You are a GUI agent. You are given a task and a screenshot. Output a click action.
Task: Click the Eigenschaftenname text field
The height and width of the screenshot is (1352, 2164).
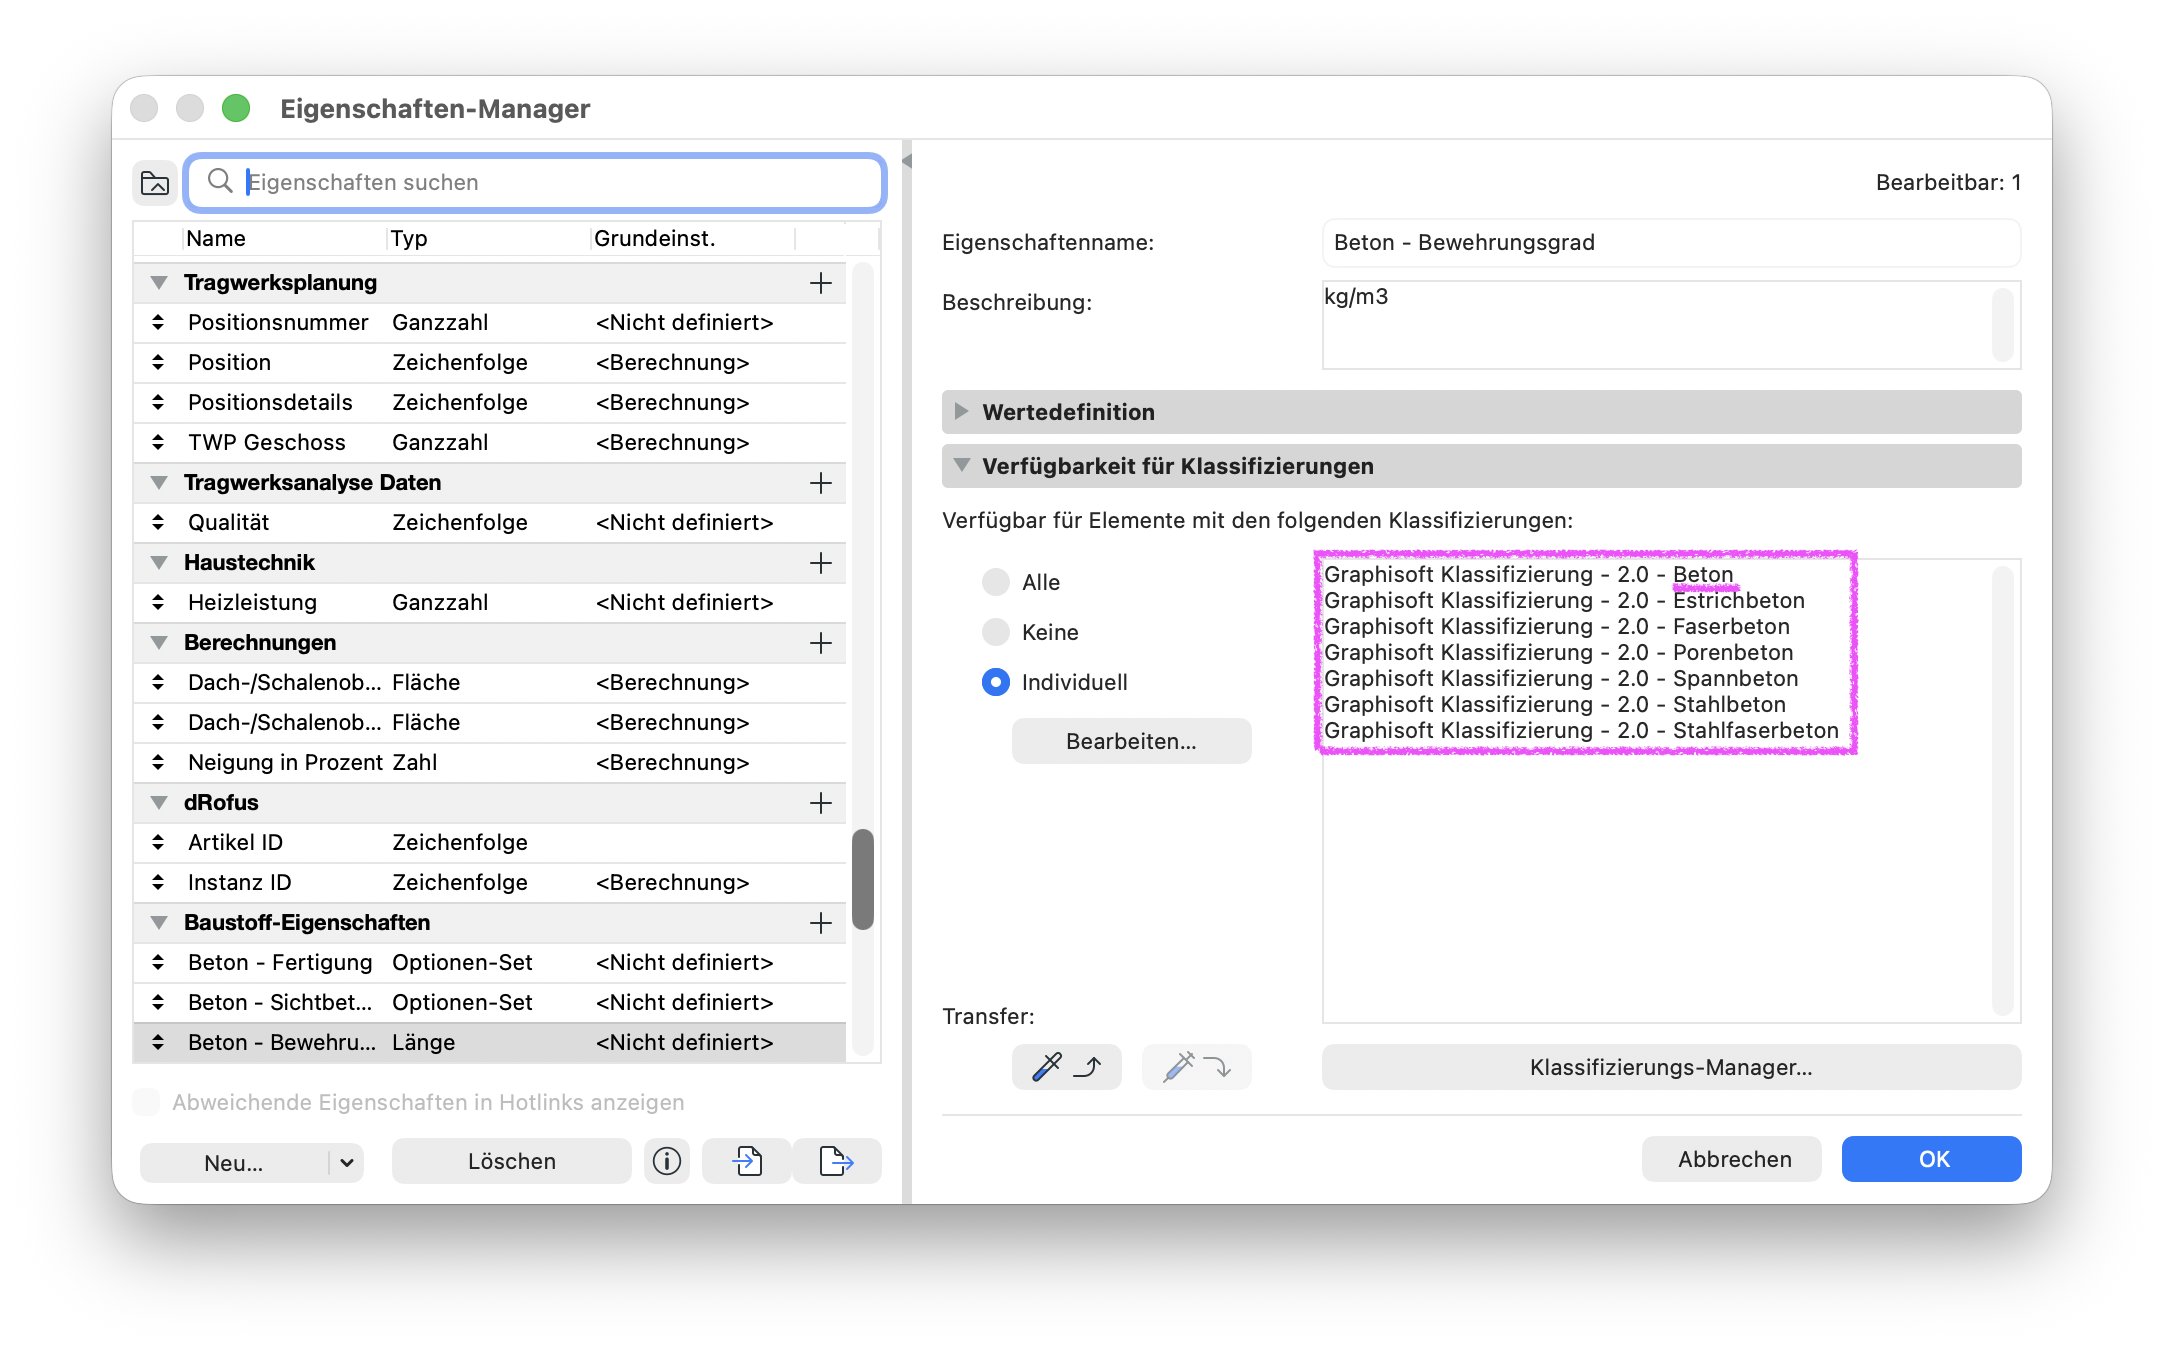pos(1671,243)
